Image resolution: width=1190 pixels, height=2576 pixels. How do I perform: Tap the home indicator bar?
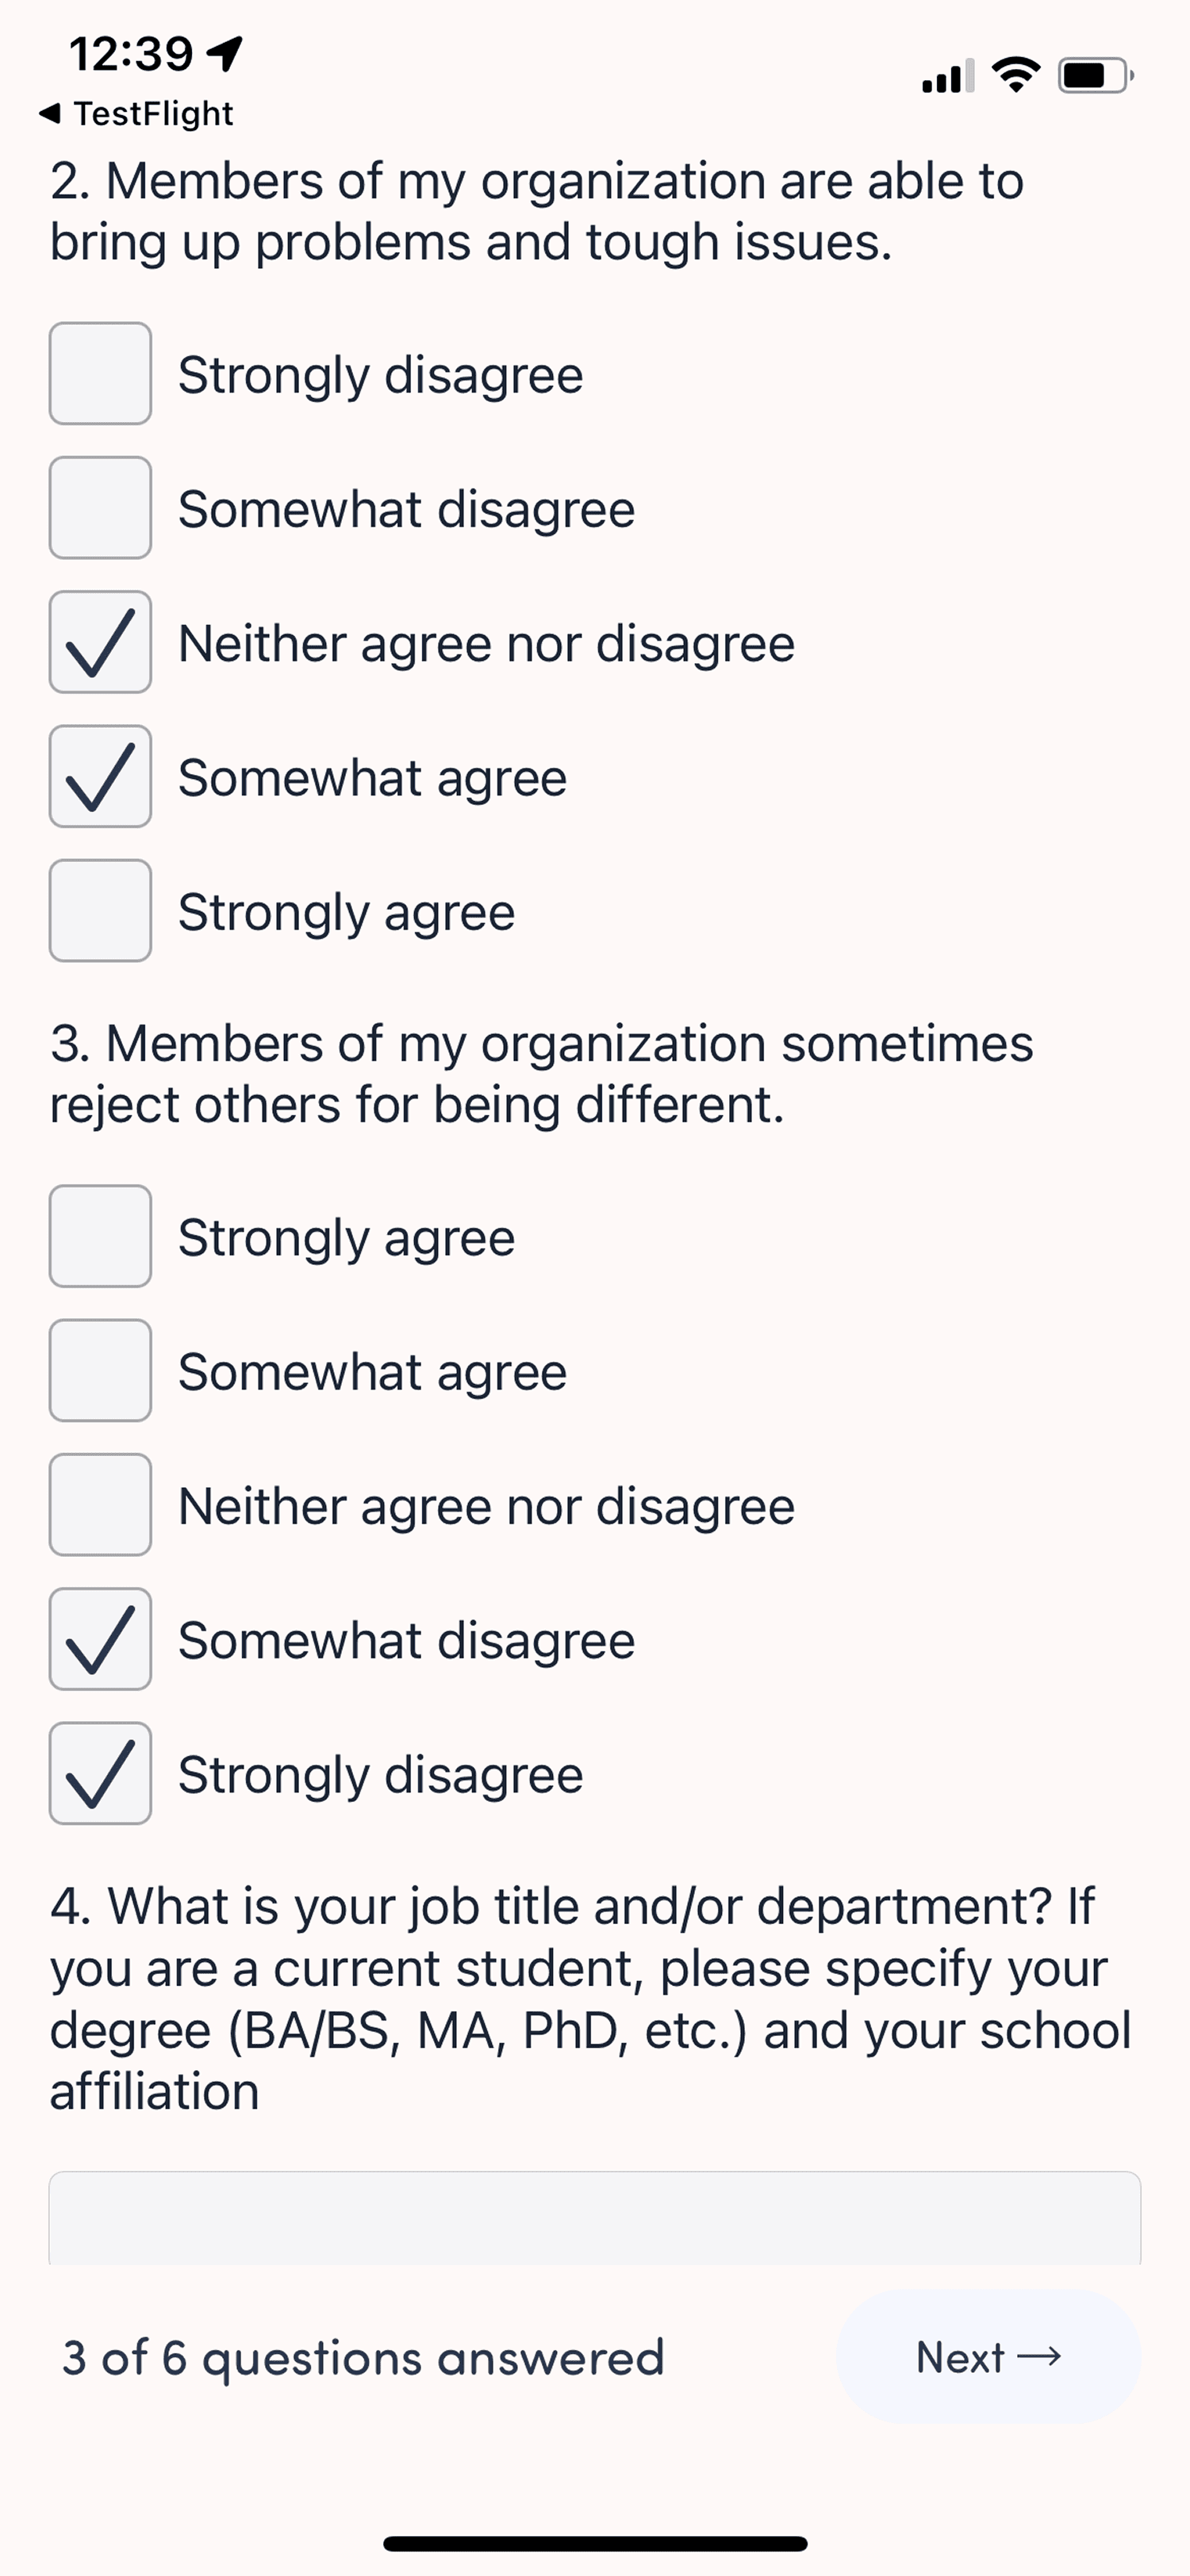point(595,2544)
